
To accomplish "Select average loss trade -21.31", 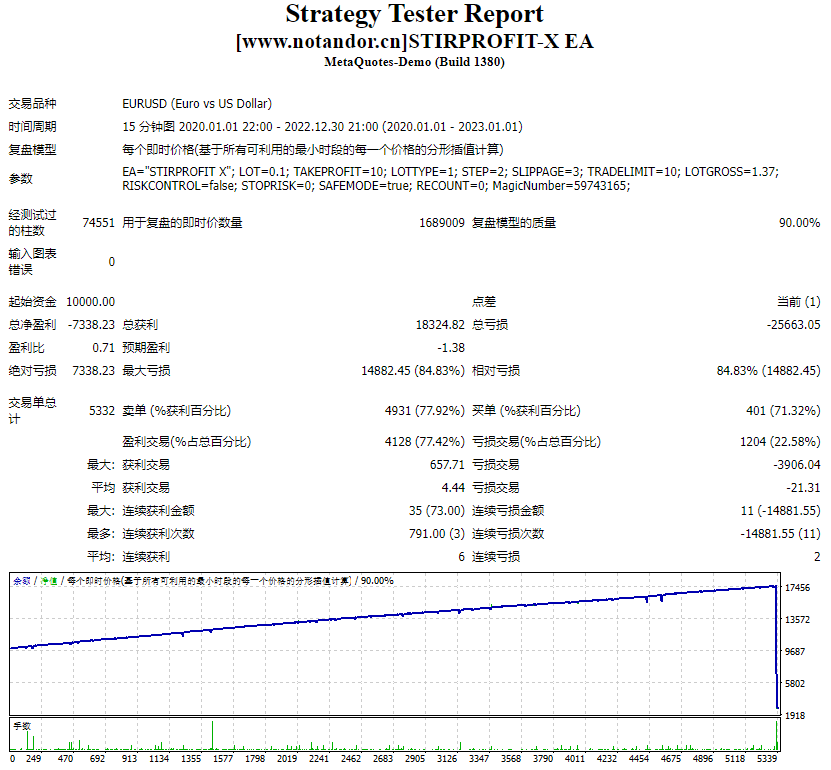I will point(803,488).
